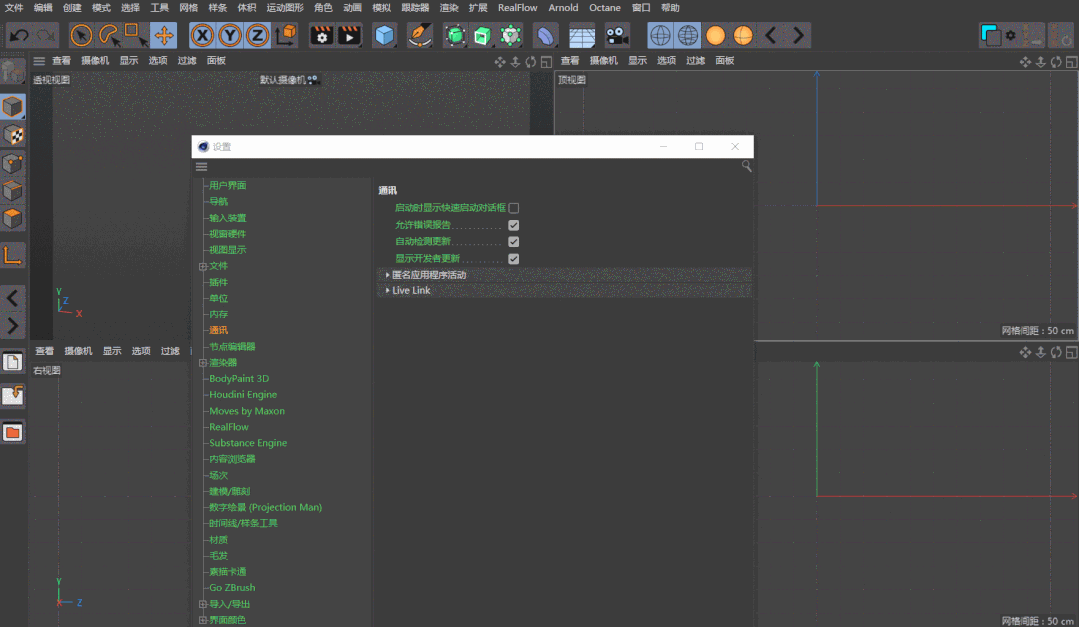Open the settings dialog hamburger menu
Viewport: 1079px width, 627px height.
(202, 166)
